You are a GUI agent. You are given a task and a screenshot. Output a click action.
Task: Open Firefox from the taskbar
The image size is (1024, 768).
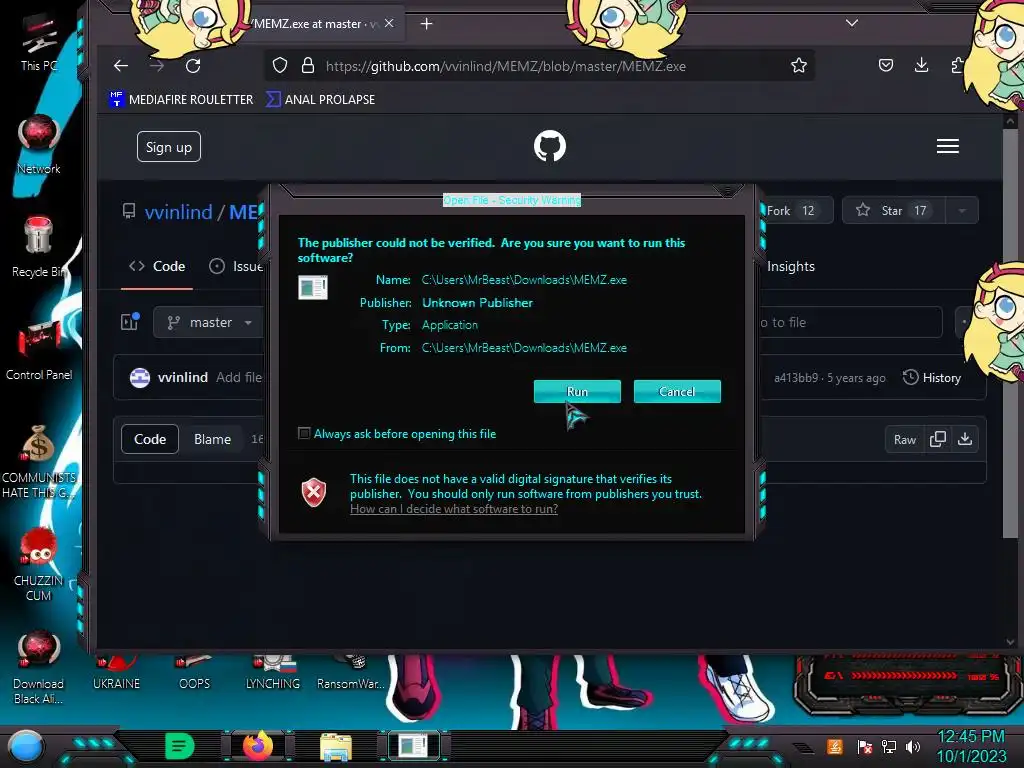tap(258, 746)
